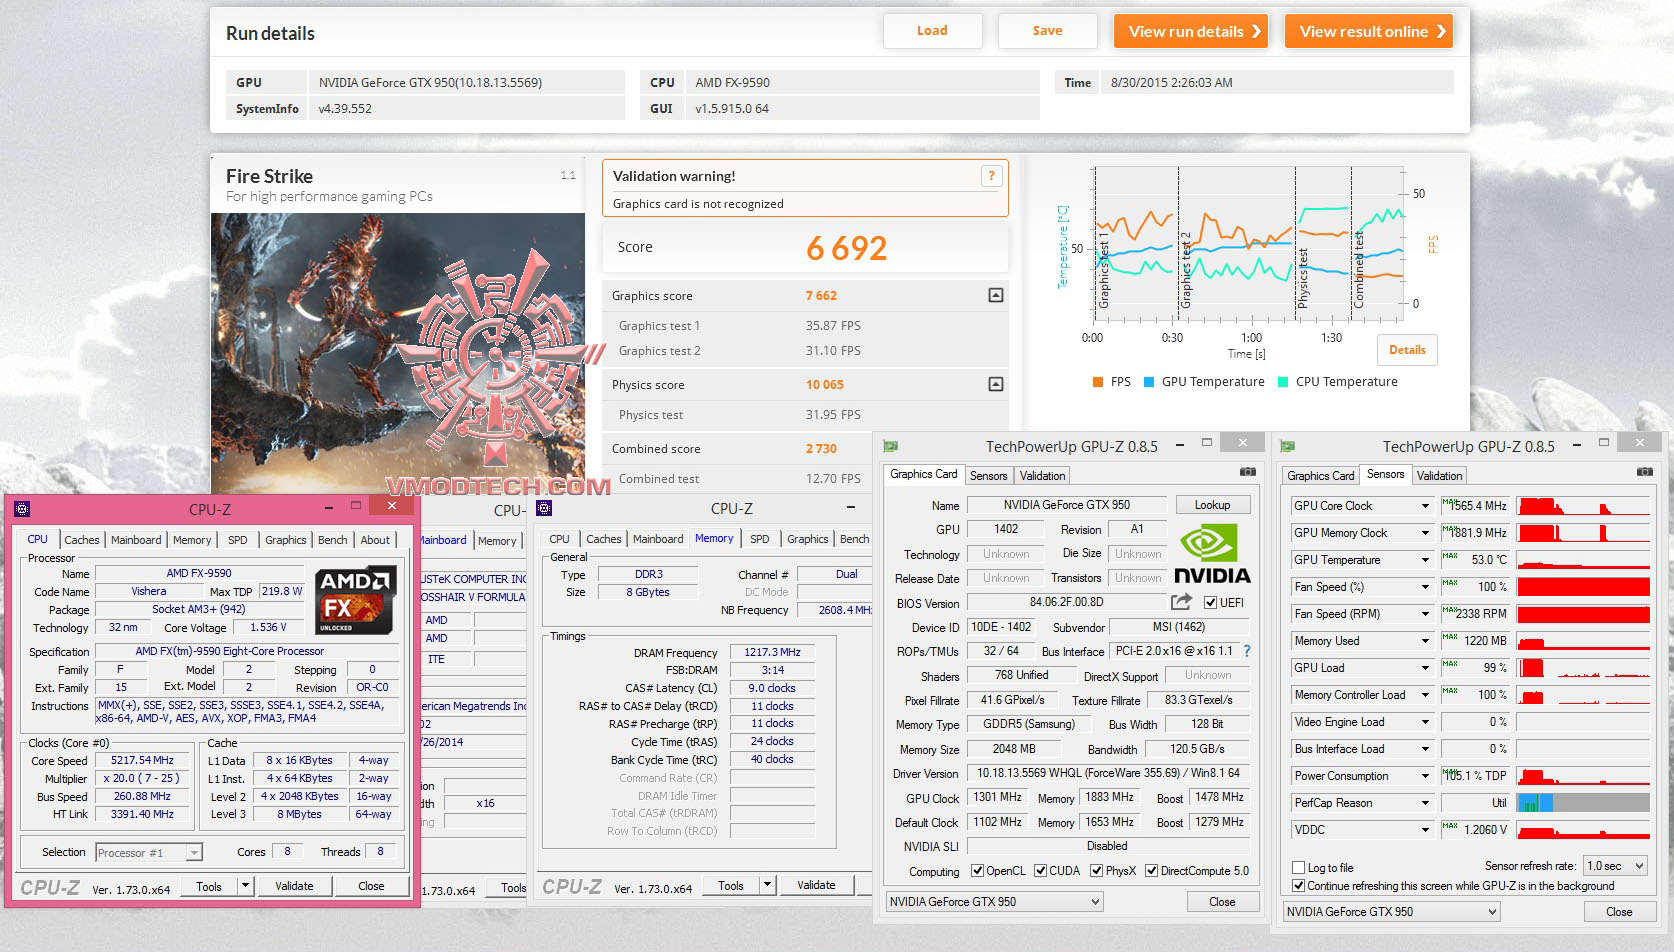Open the About tab in pink CPU-Z window
Viewport: 1674px width, 952px height.
coord(375,540)
